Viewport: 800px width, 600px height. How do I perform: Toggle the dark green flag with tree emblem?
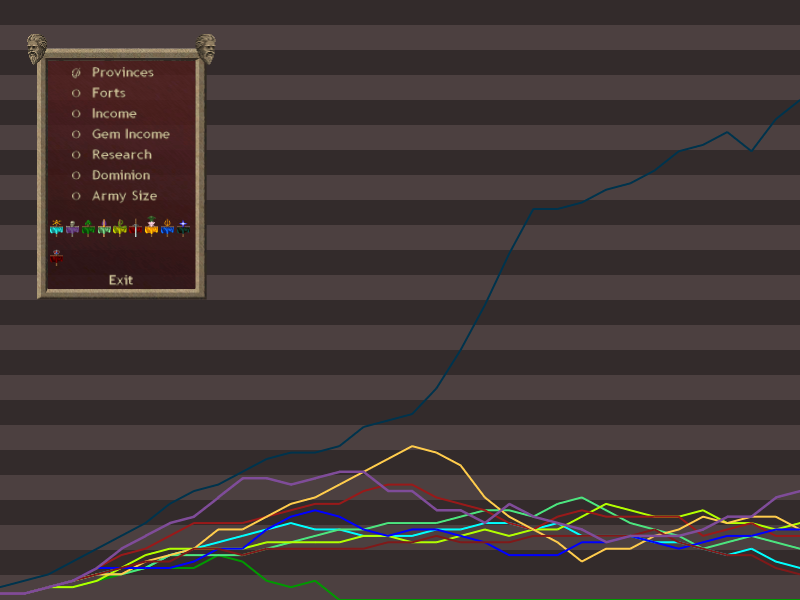88,228
